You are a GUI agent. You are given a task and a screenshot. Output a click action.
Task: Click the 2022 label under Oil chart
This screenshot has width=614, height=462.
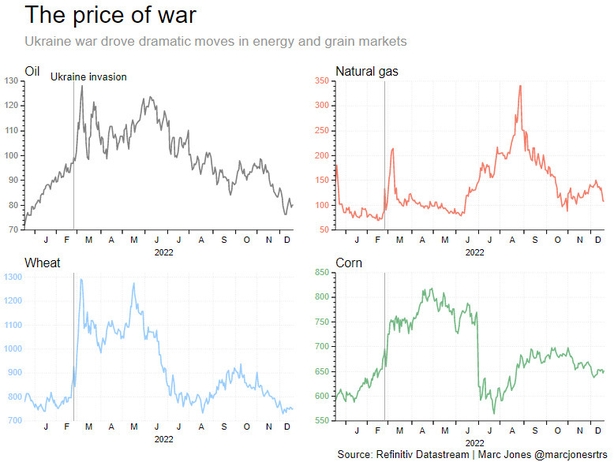click(164, 253)
